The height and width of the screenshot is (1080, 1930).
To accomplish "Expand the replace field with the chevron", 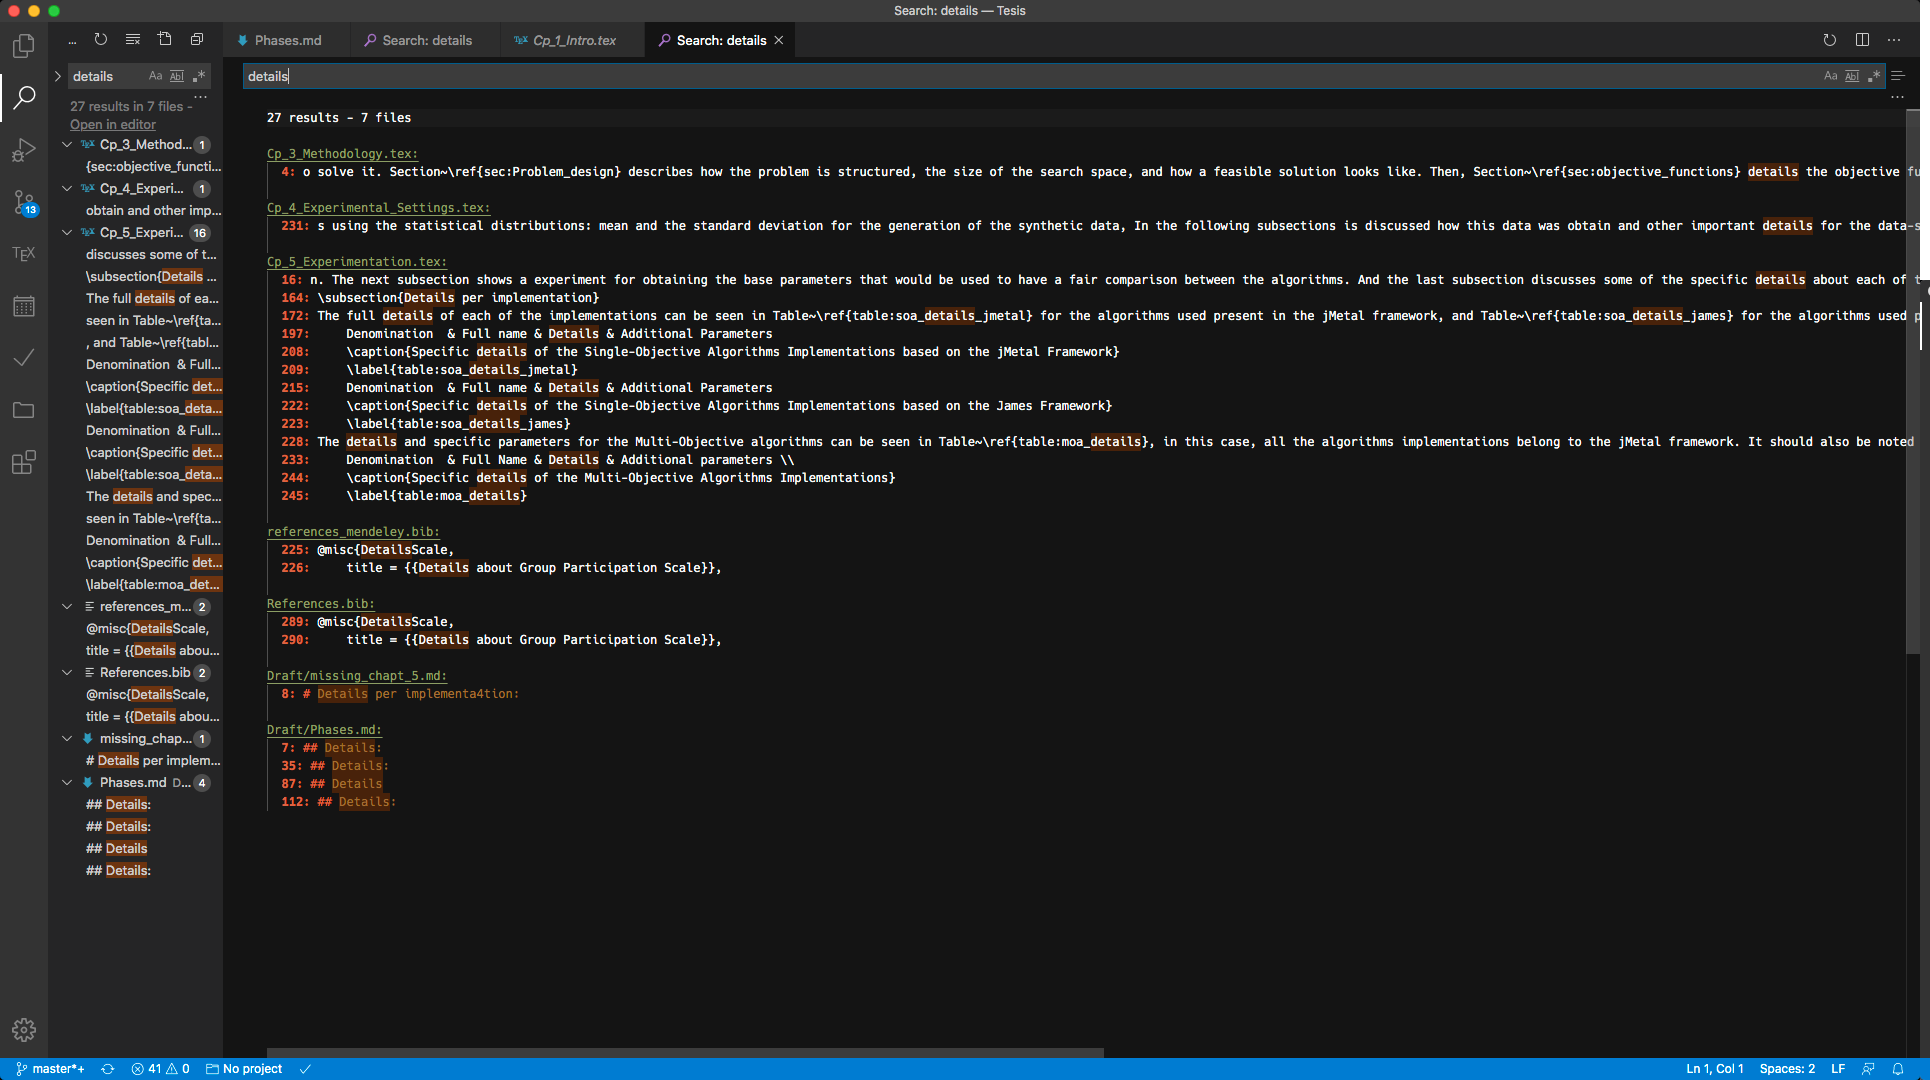I will pos(58,76).
